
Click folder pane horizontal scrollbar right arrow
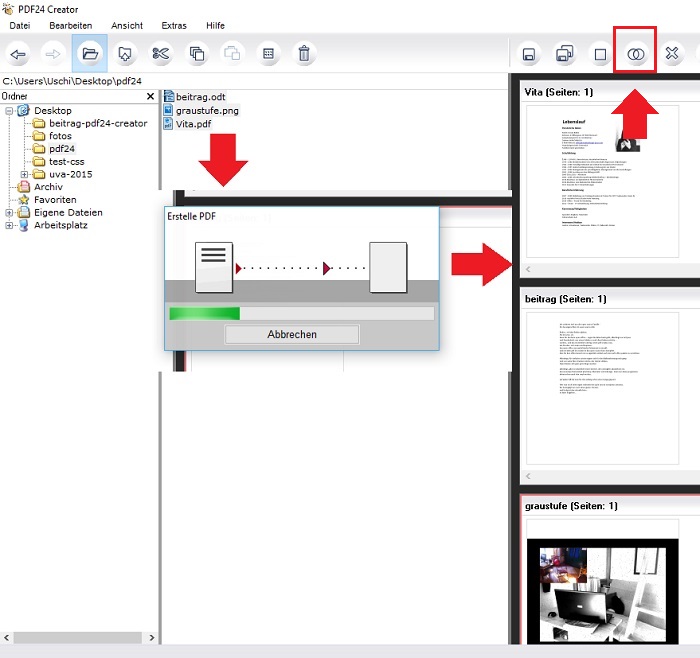(152, 637)
